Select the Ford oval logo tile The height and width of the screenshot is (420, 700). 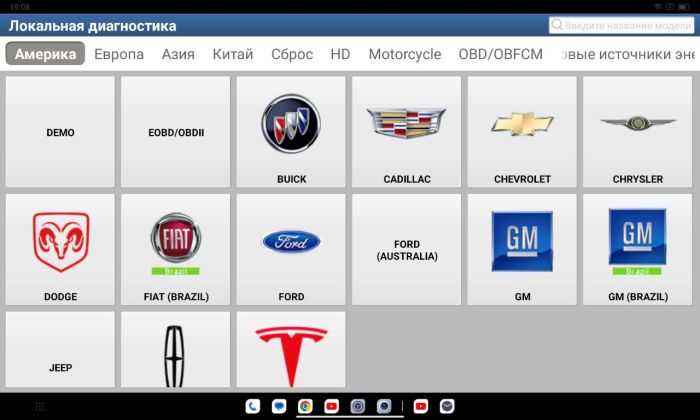(291, 250)
